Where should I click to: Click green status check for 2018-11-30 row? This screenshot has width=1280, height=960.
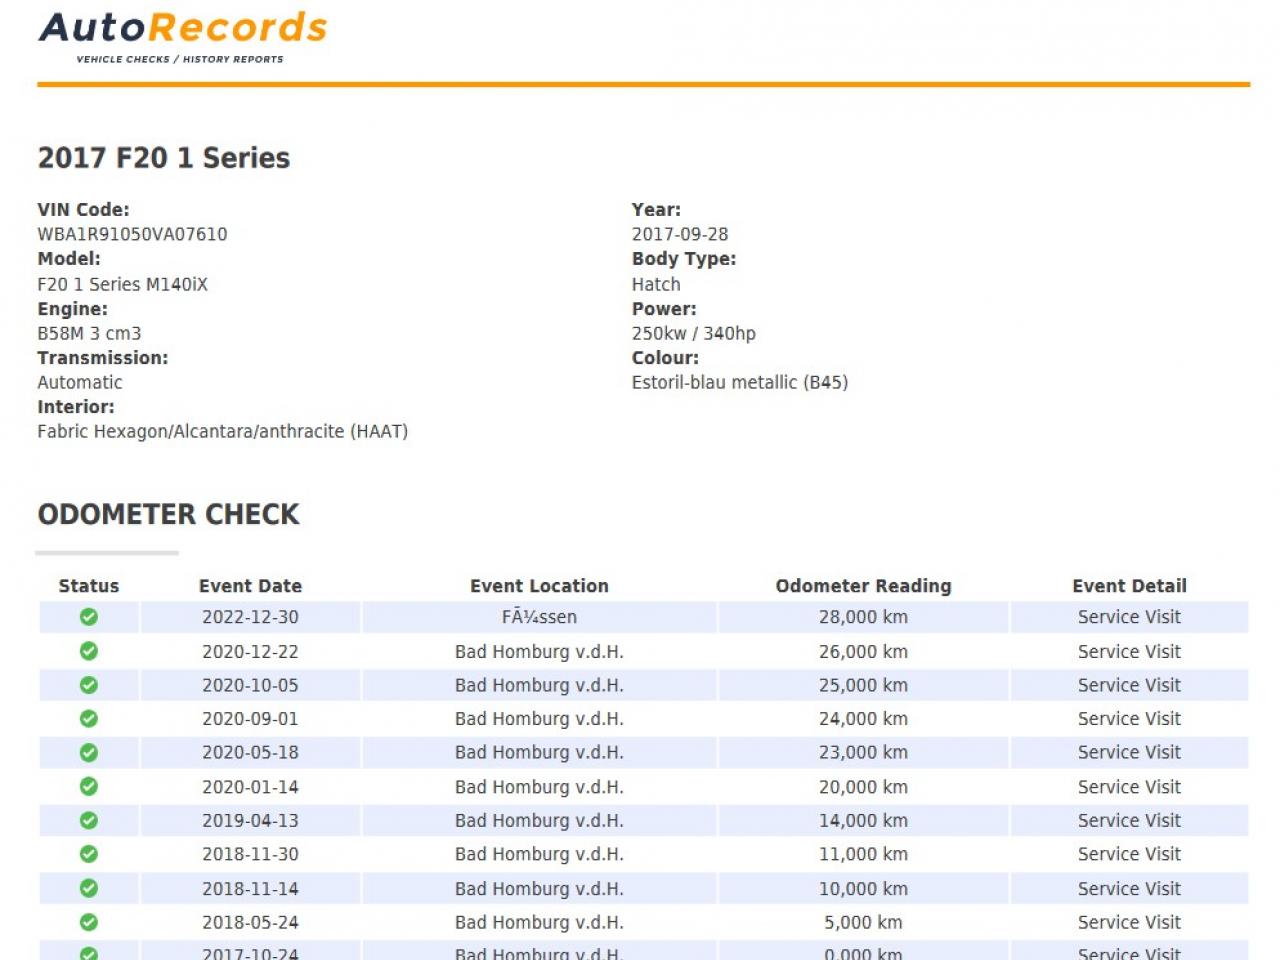89,854
